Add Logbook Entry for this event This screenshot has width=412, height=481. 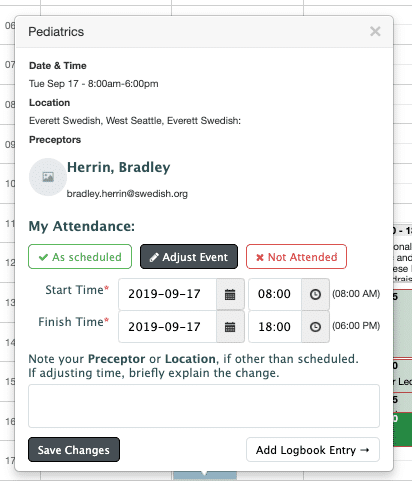coord(313,450)
